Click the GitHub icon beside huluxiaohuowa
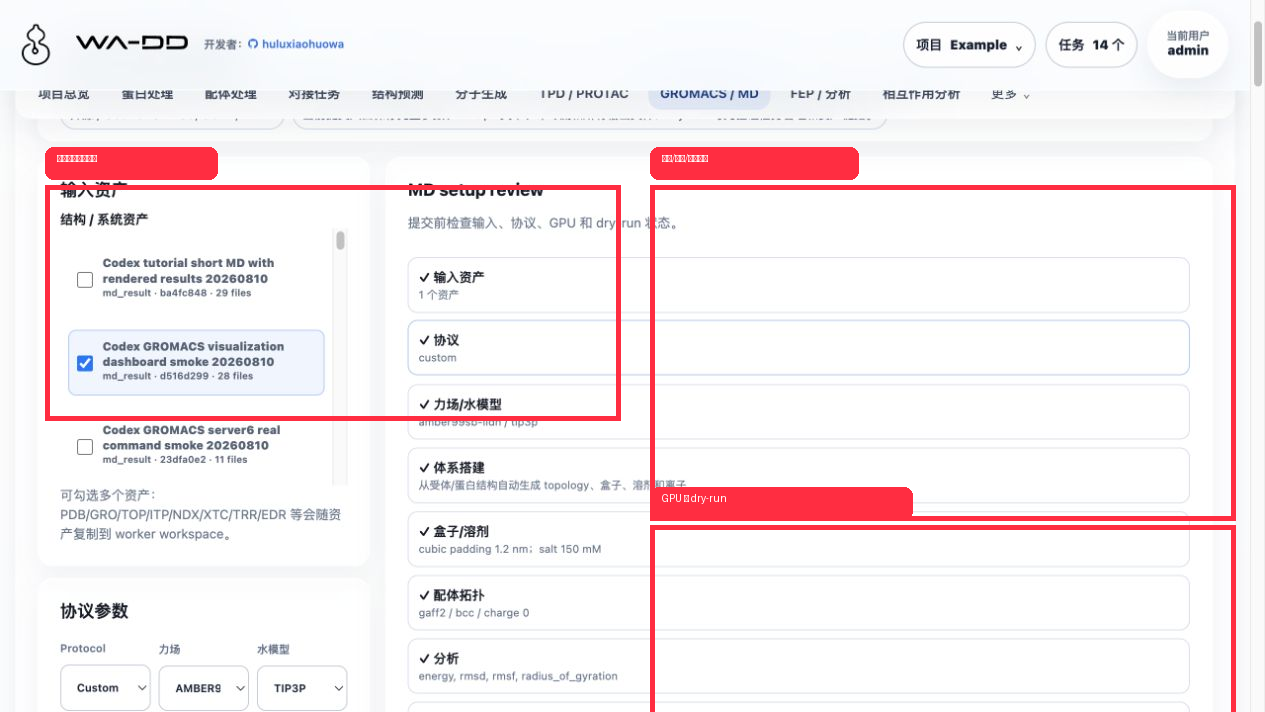The height and width of the screenshot is (712, 1265). tap(253, 44)
